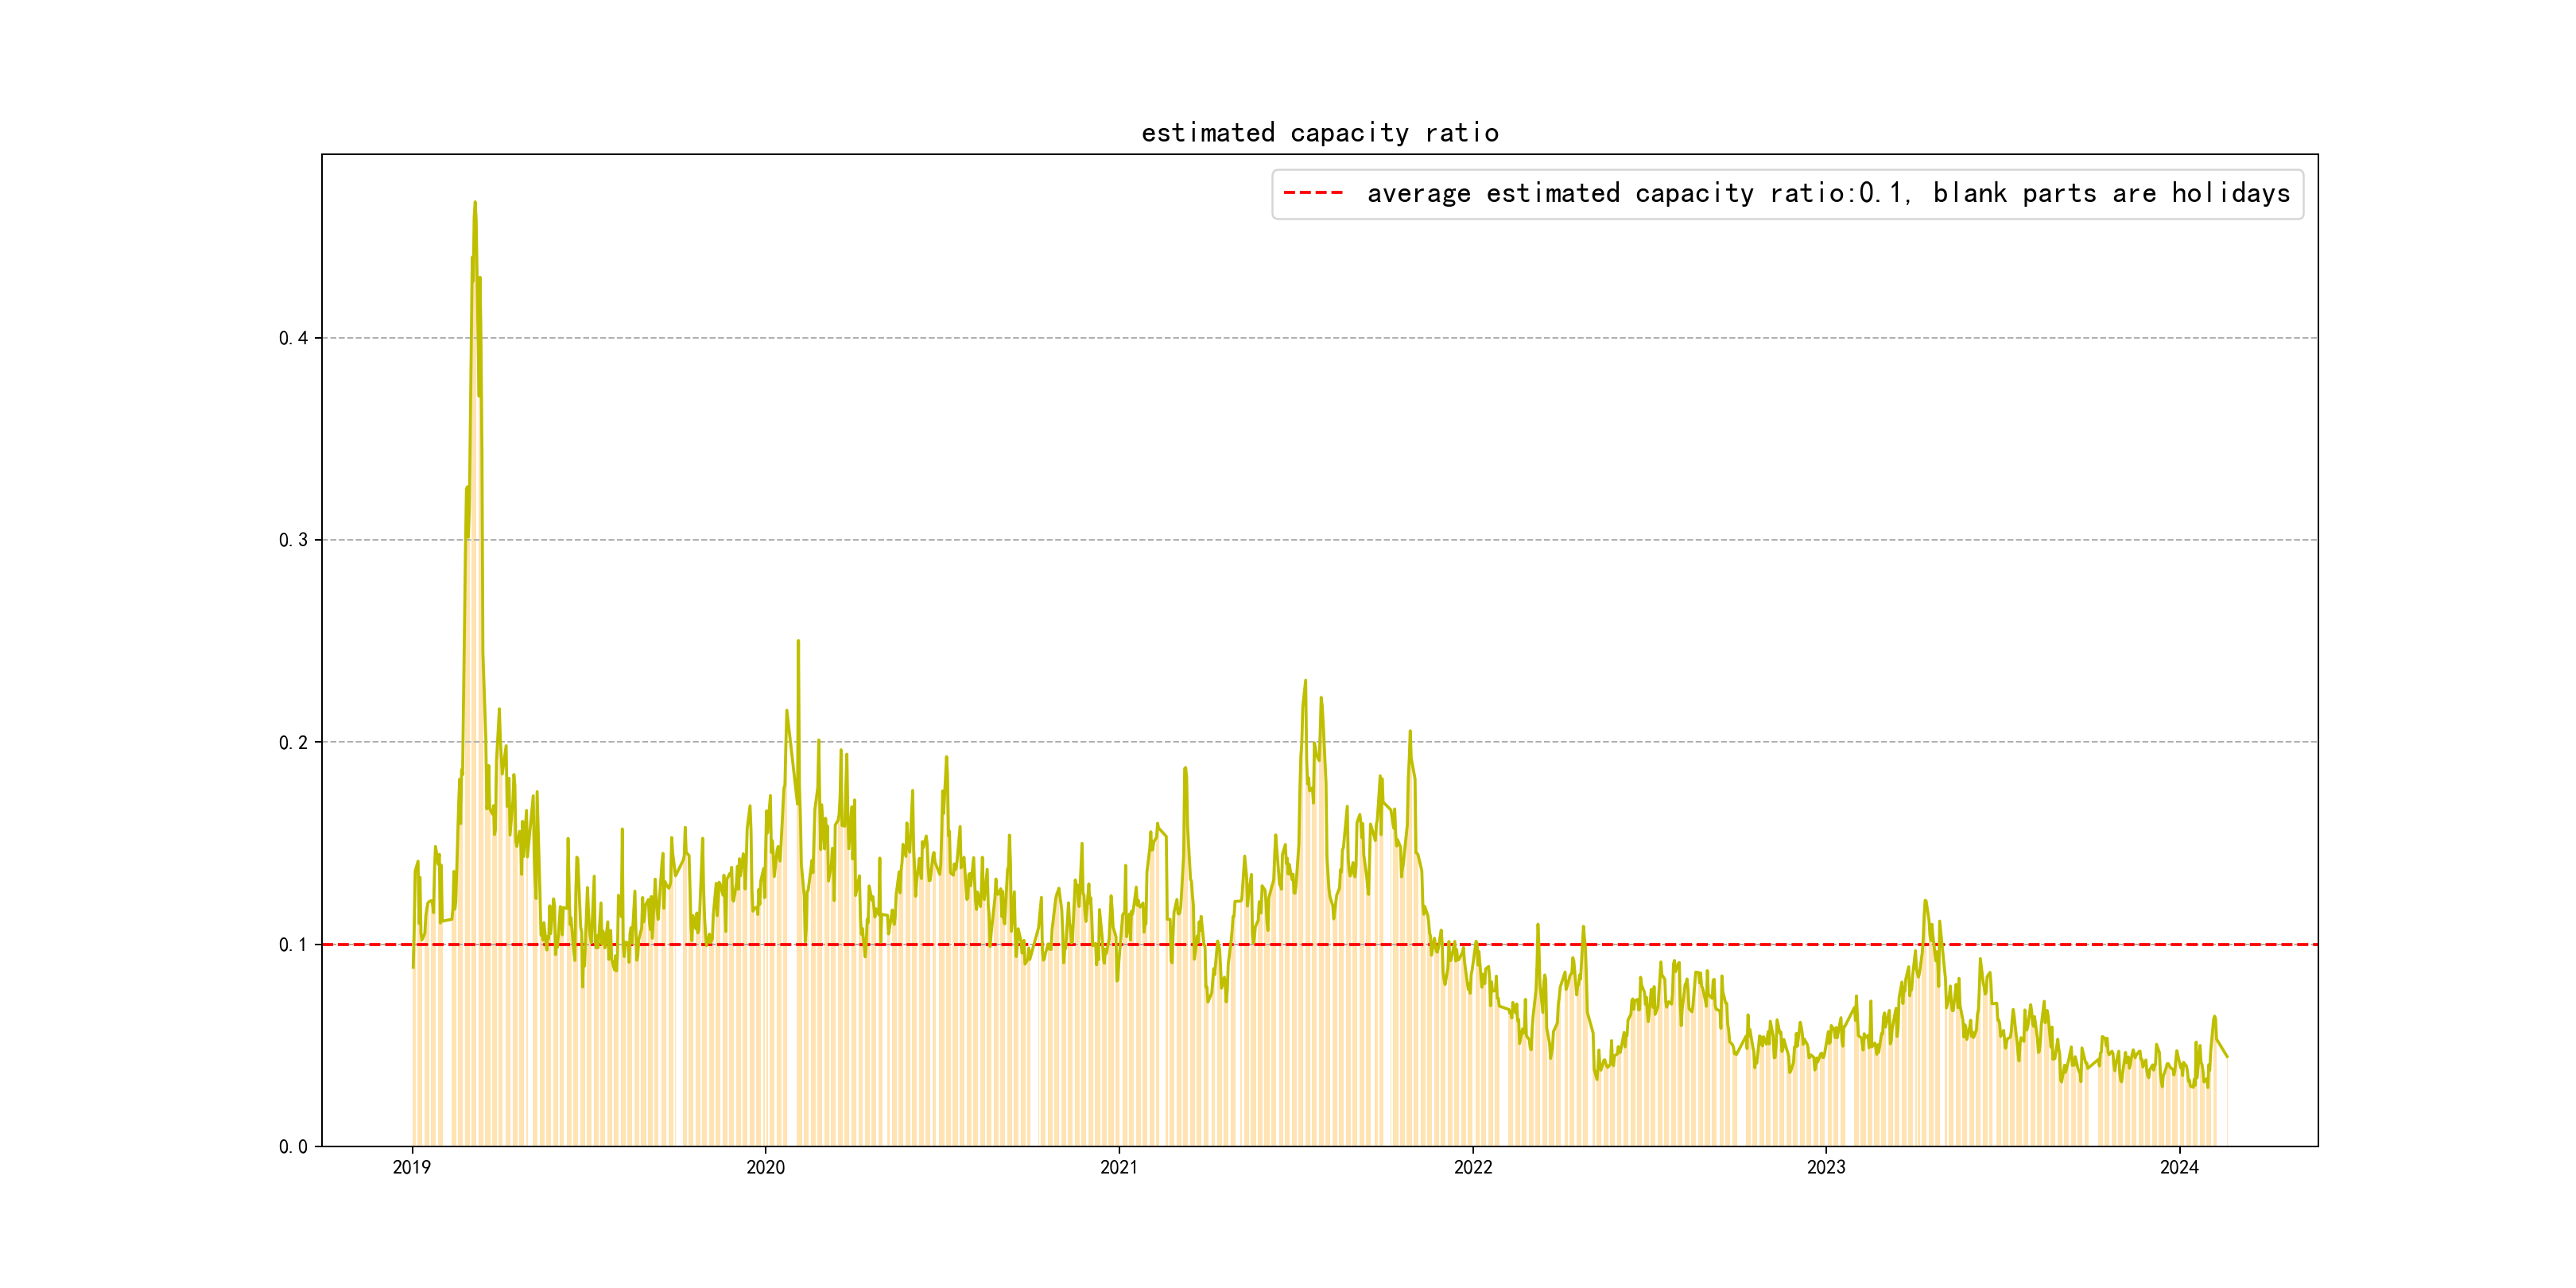Click the highest peak in early 2019

(475, 203)
